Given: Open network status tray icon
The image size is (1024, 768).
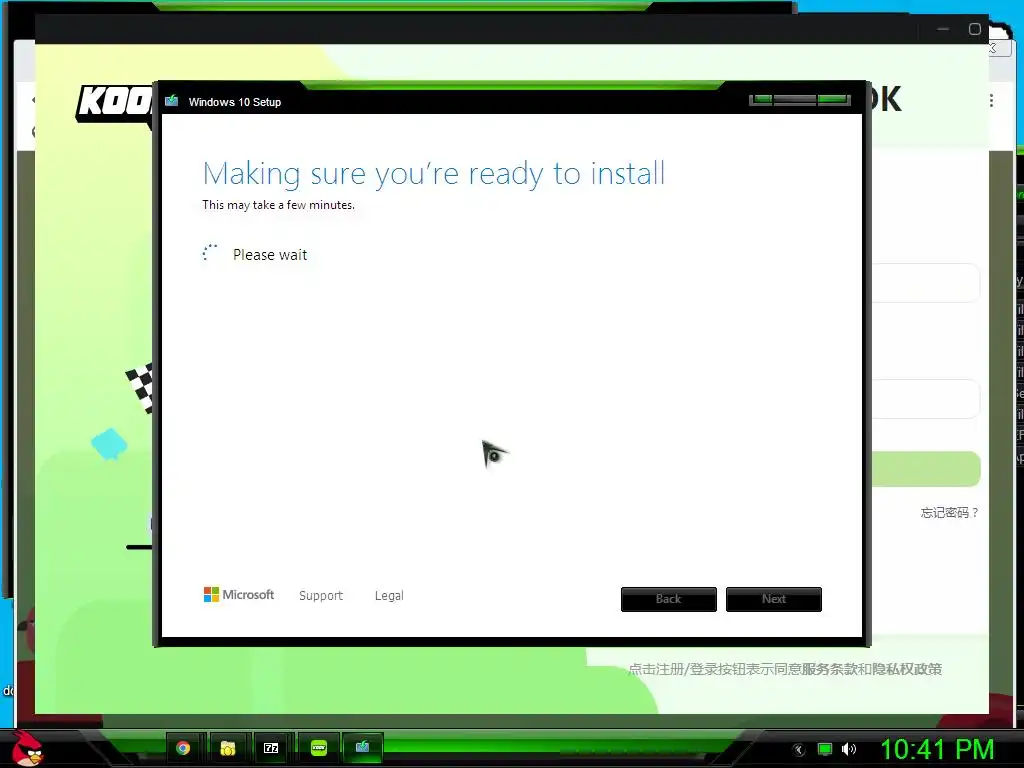Looking at the screenshot, I should [x=825, y=749].
